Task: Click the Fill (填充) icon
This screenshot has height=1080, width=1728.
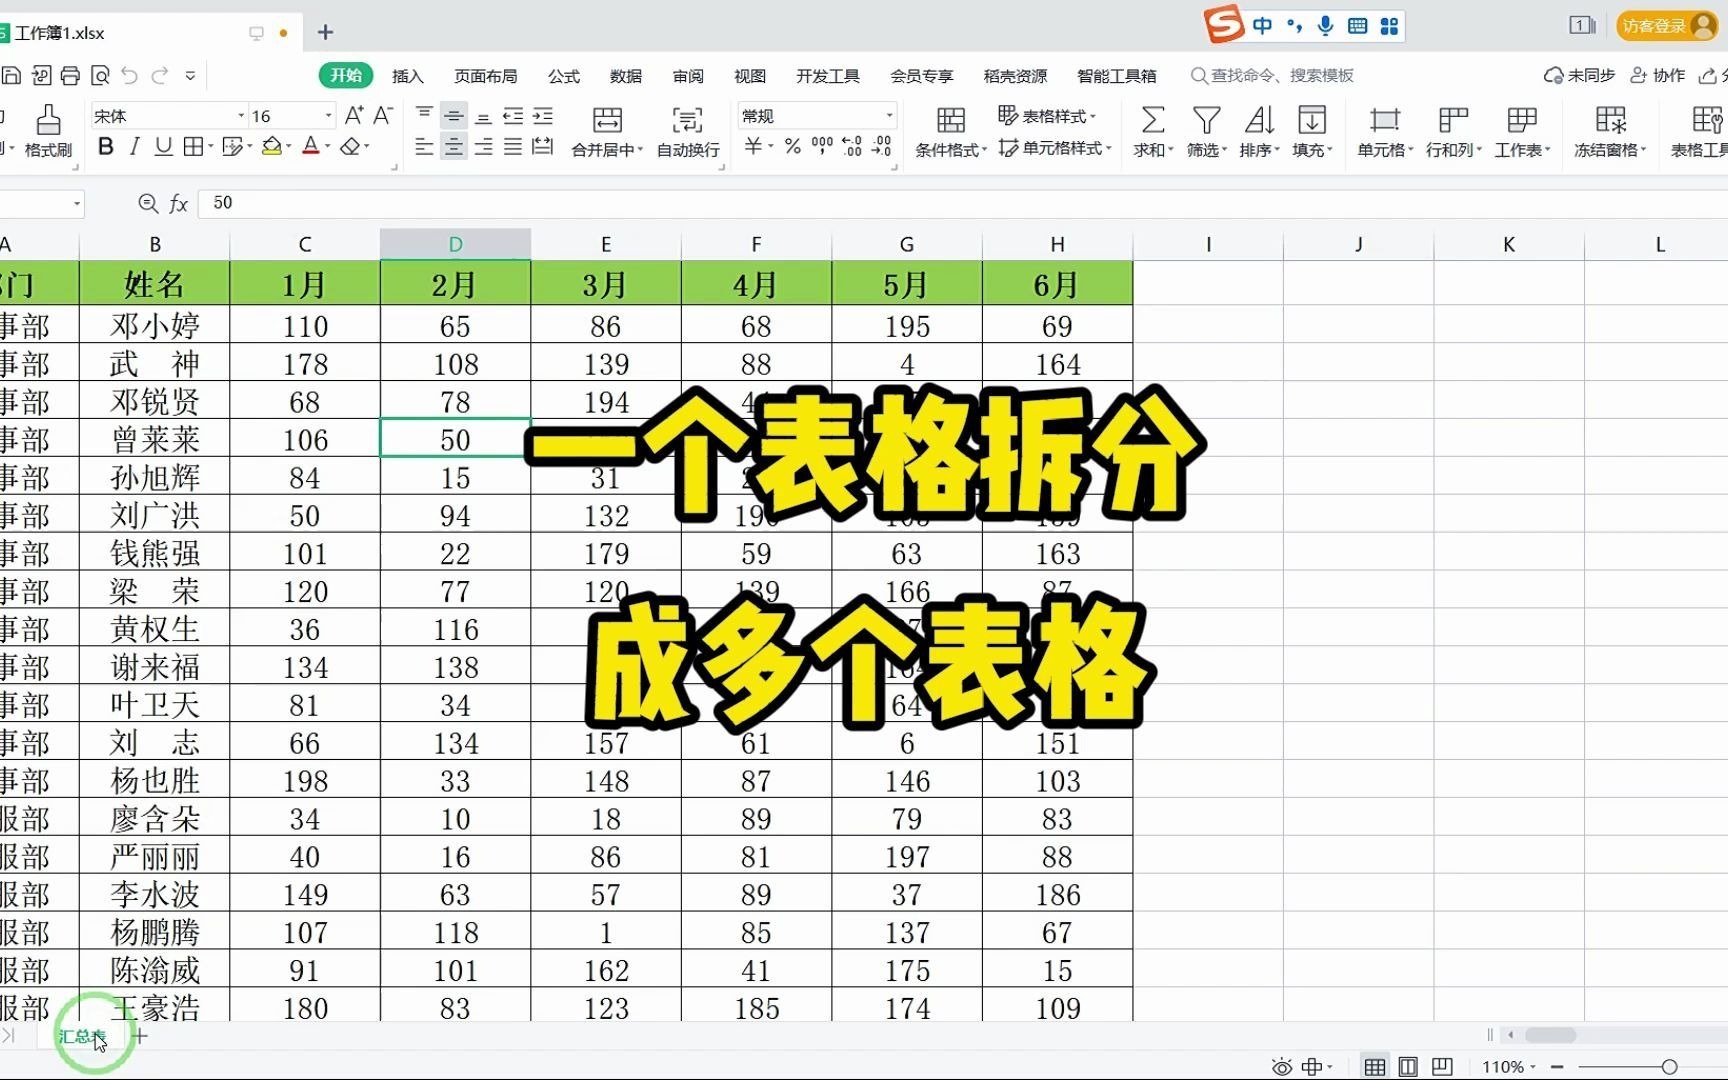Action: pyautogui.click(x=1312, y=121)
